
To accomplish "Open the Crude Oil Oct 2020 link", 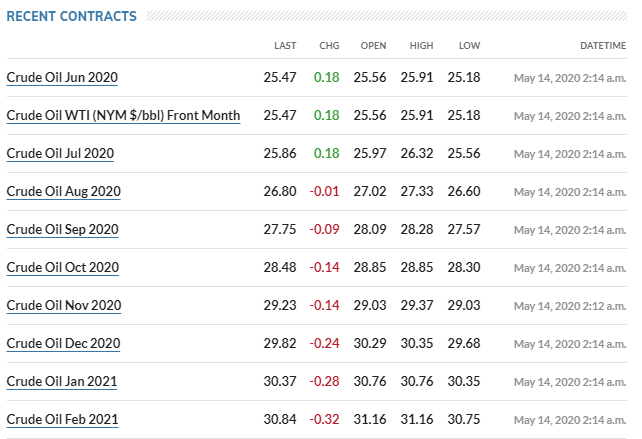I will pyautogui.click(x=63, y=267).
